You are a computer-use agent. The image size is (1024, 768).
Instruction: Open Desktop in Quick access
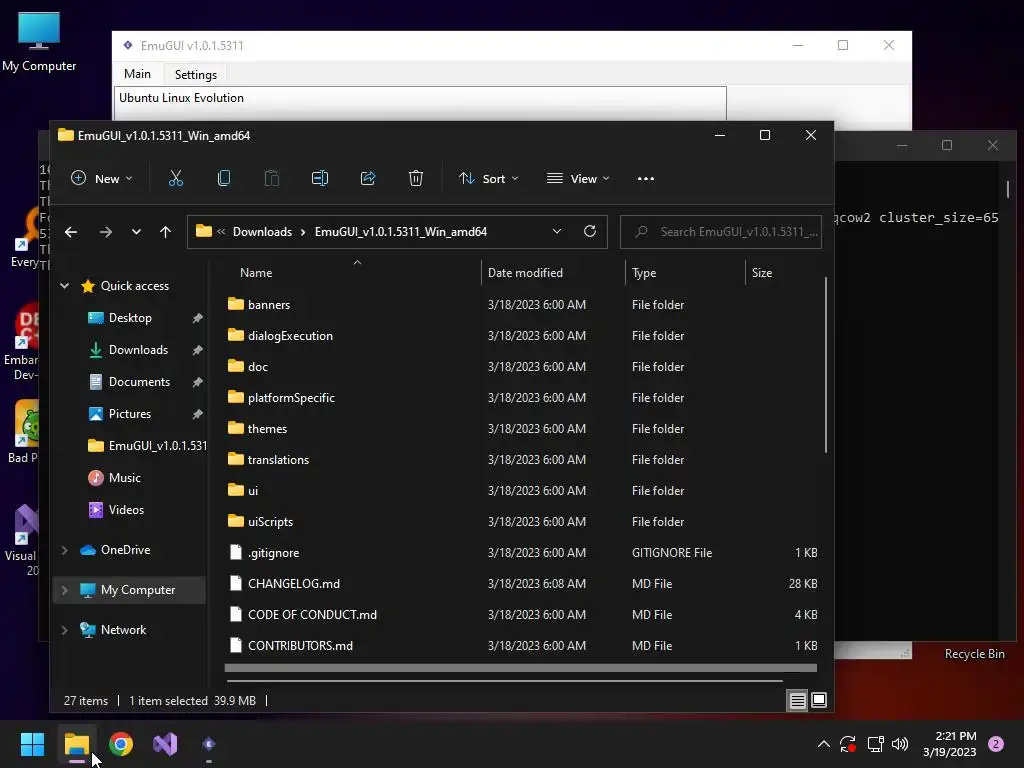[130, 317]
